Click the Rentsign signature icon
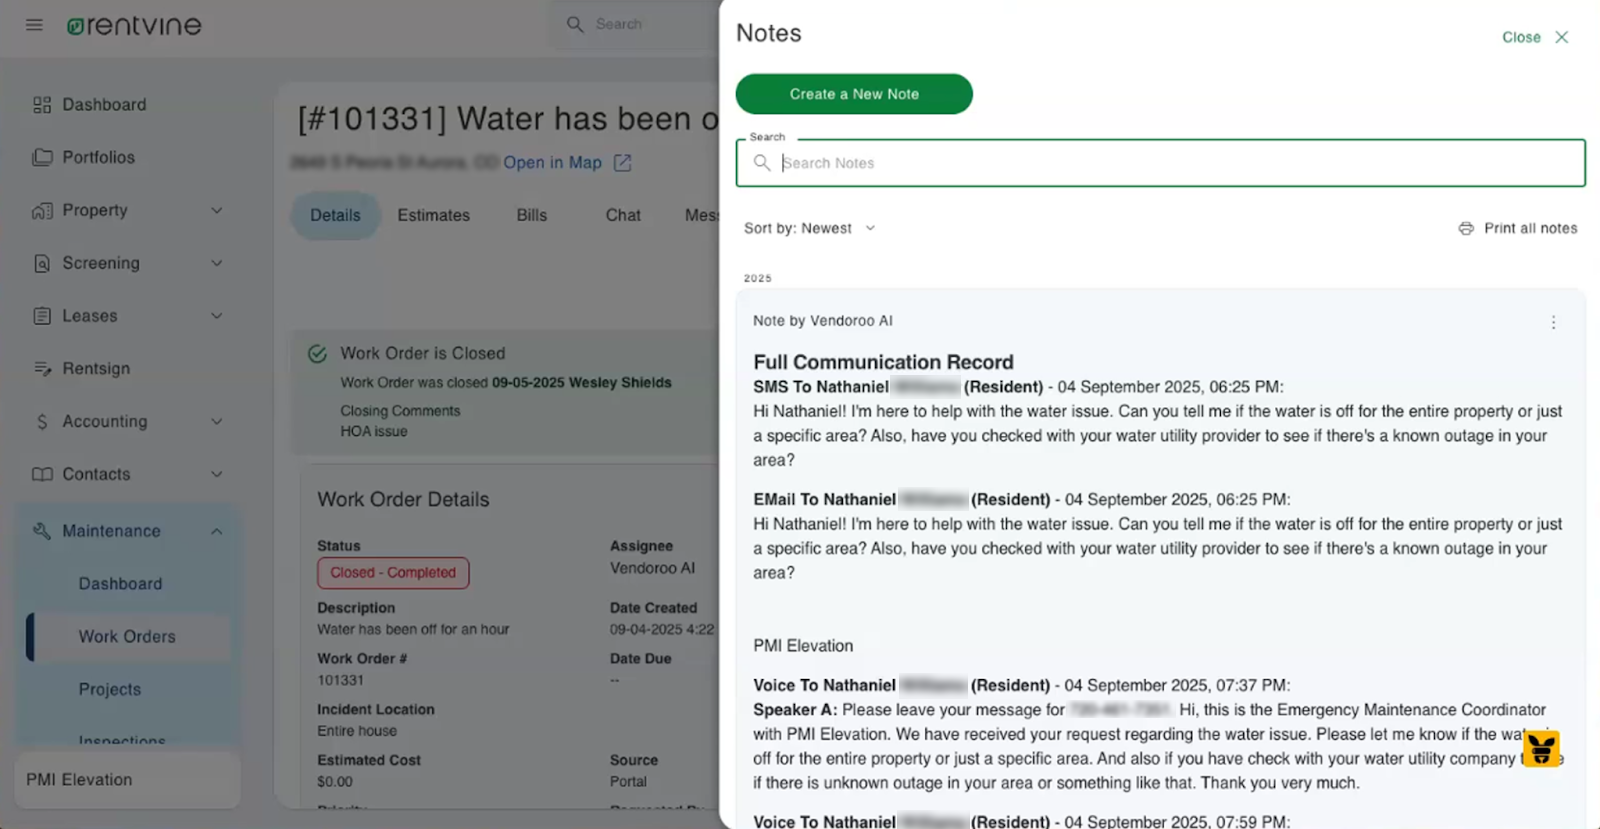This screenshot has width=1600, height=829. [42, 369]
